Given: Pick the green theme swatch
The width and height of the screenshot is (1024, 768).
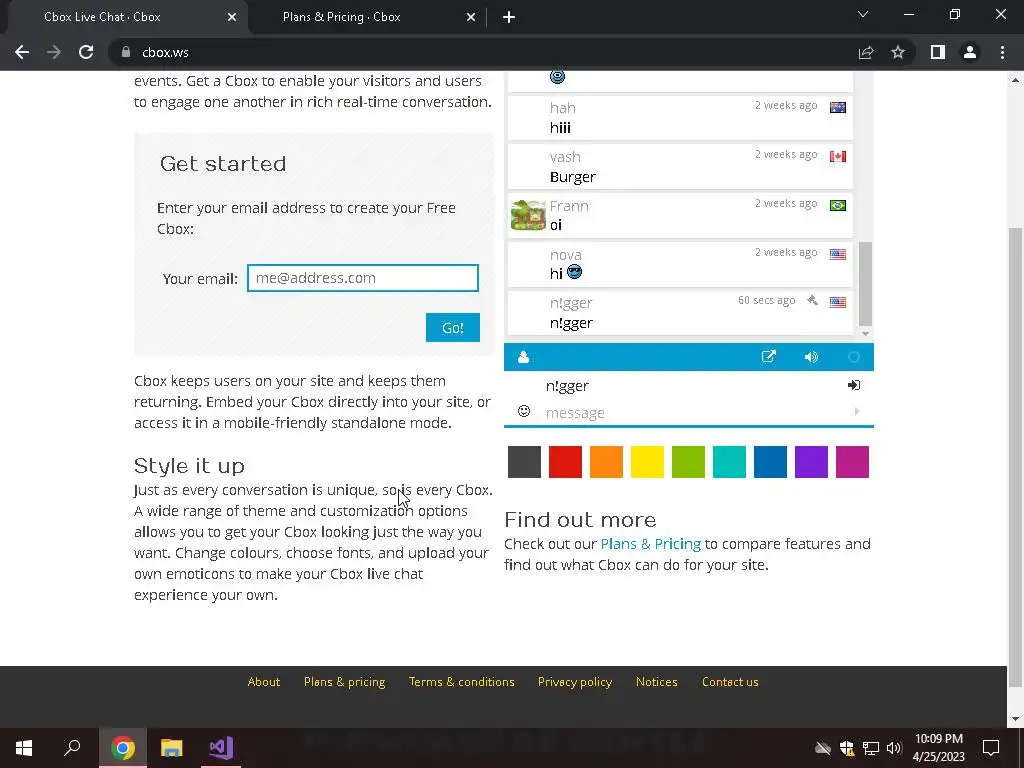Looking at the screenshot, I should click(688, 462).
